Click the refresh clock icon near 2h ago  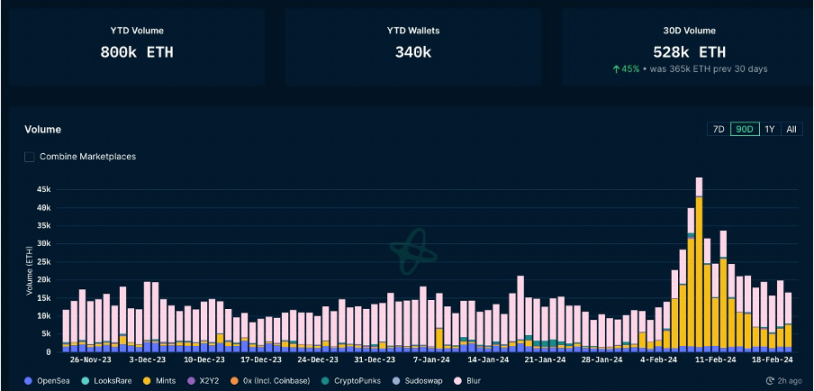[x=769, y=381]
